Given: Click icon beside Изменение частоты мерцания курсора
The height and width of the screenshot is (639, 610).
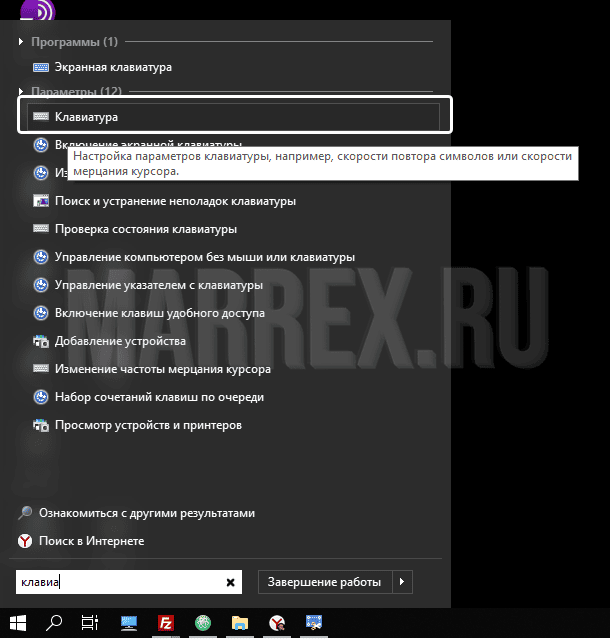Looking at the screenshot, I should (x=41, y=369).
